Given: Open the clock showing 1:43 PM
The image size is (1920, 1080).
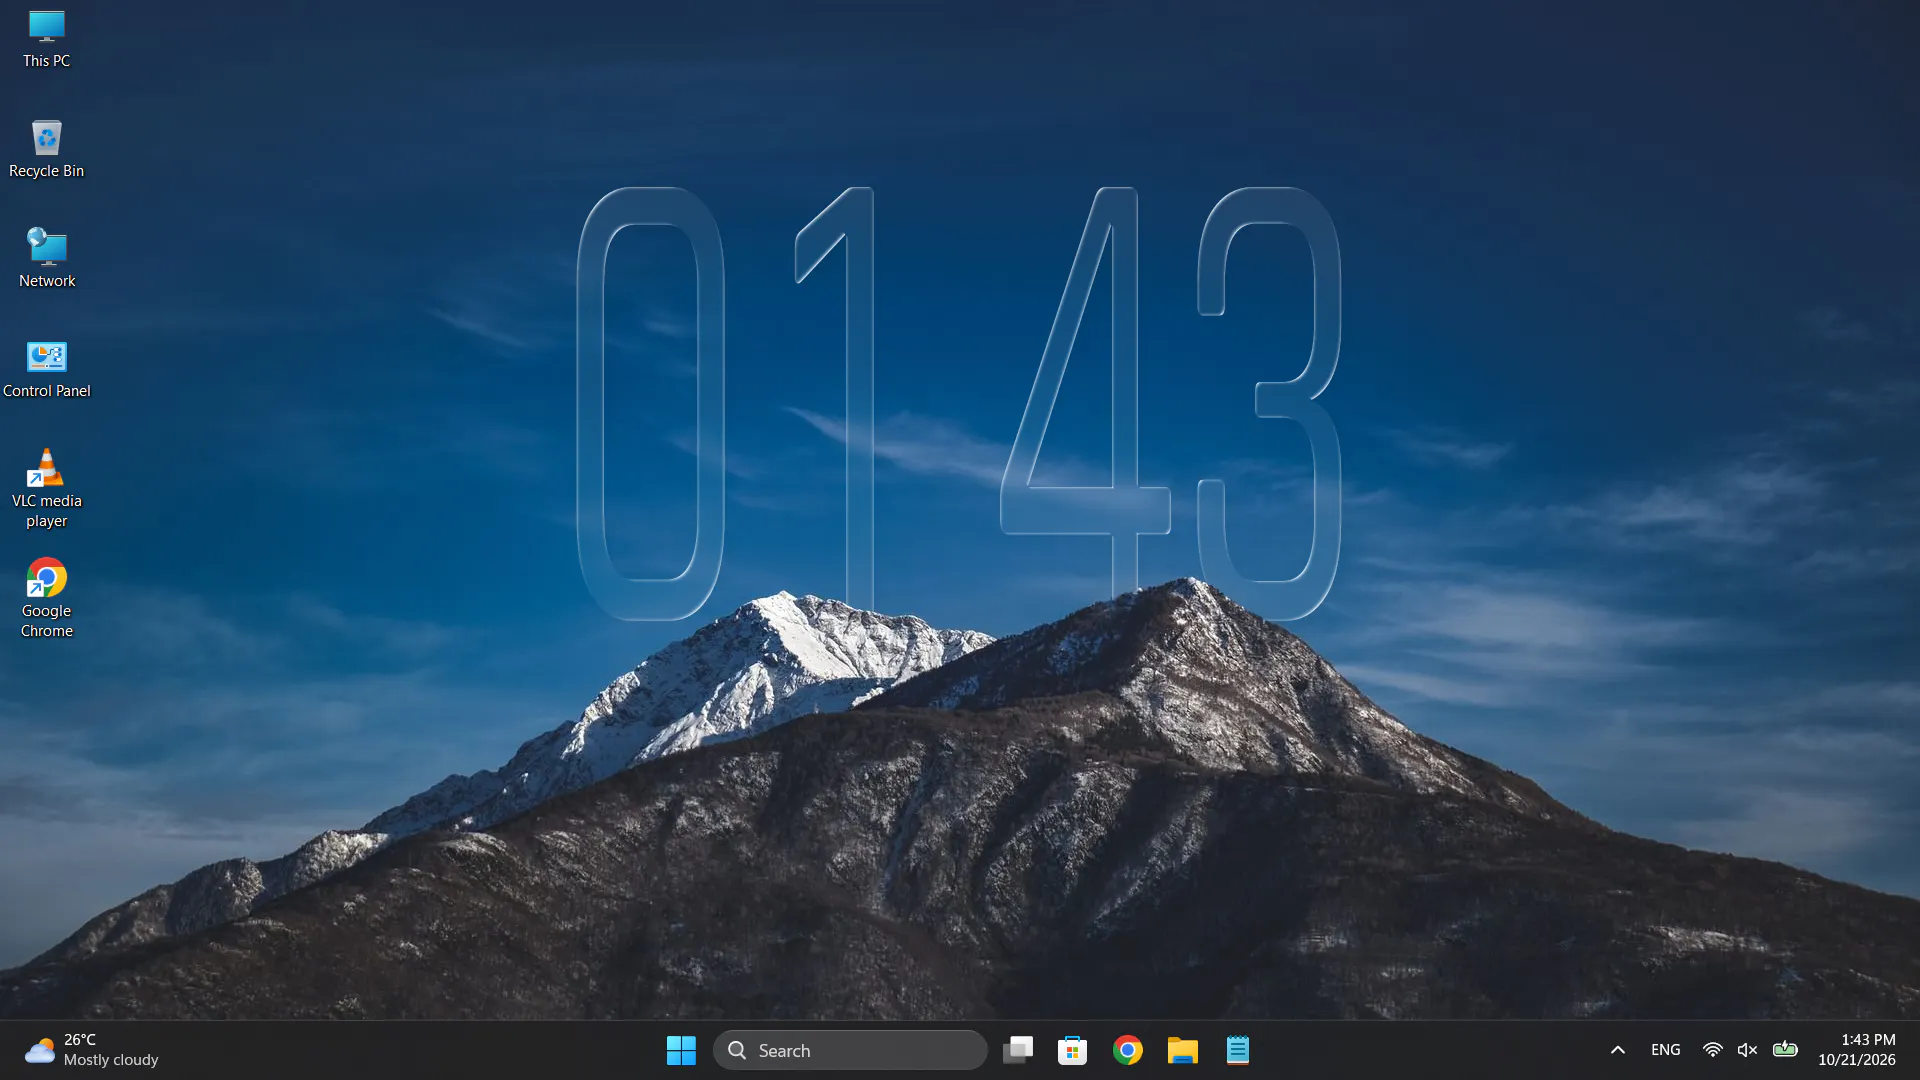Looking at the screenshot, I should [x=1857, y=1050].
